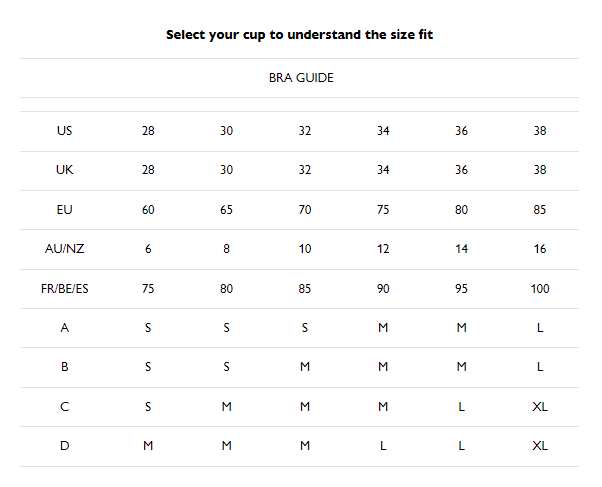Click AU/NZ size 12 cell
Image resolution: width=602 pixels, height=487 pixels.
pyautogui.click(x=383, y=249)
